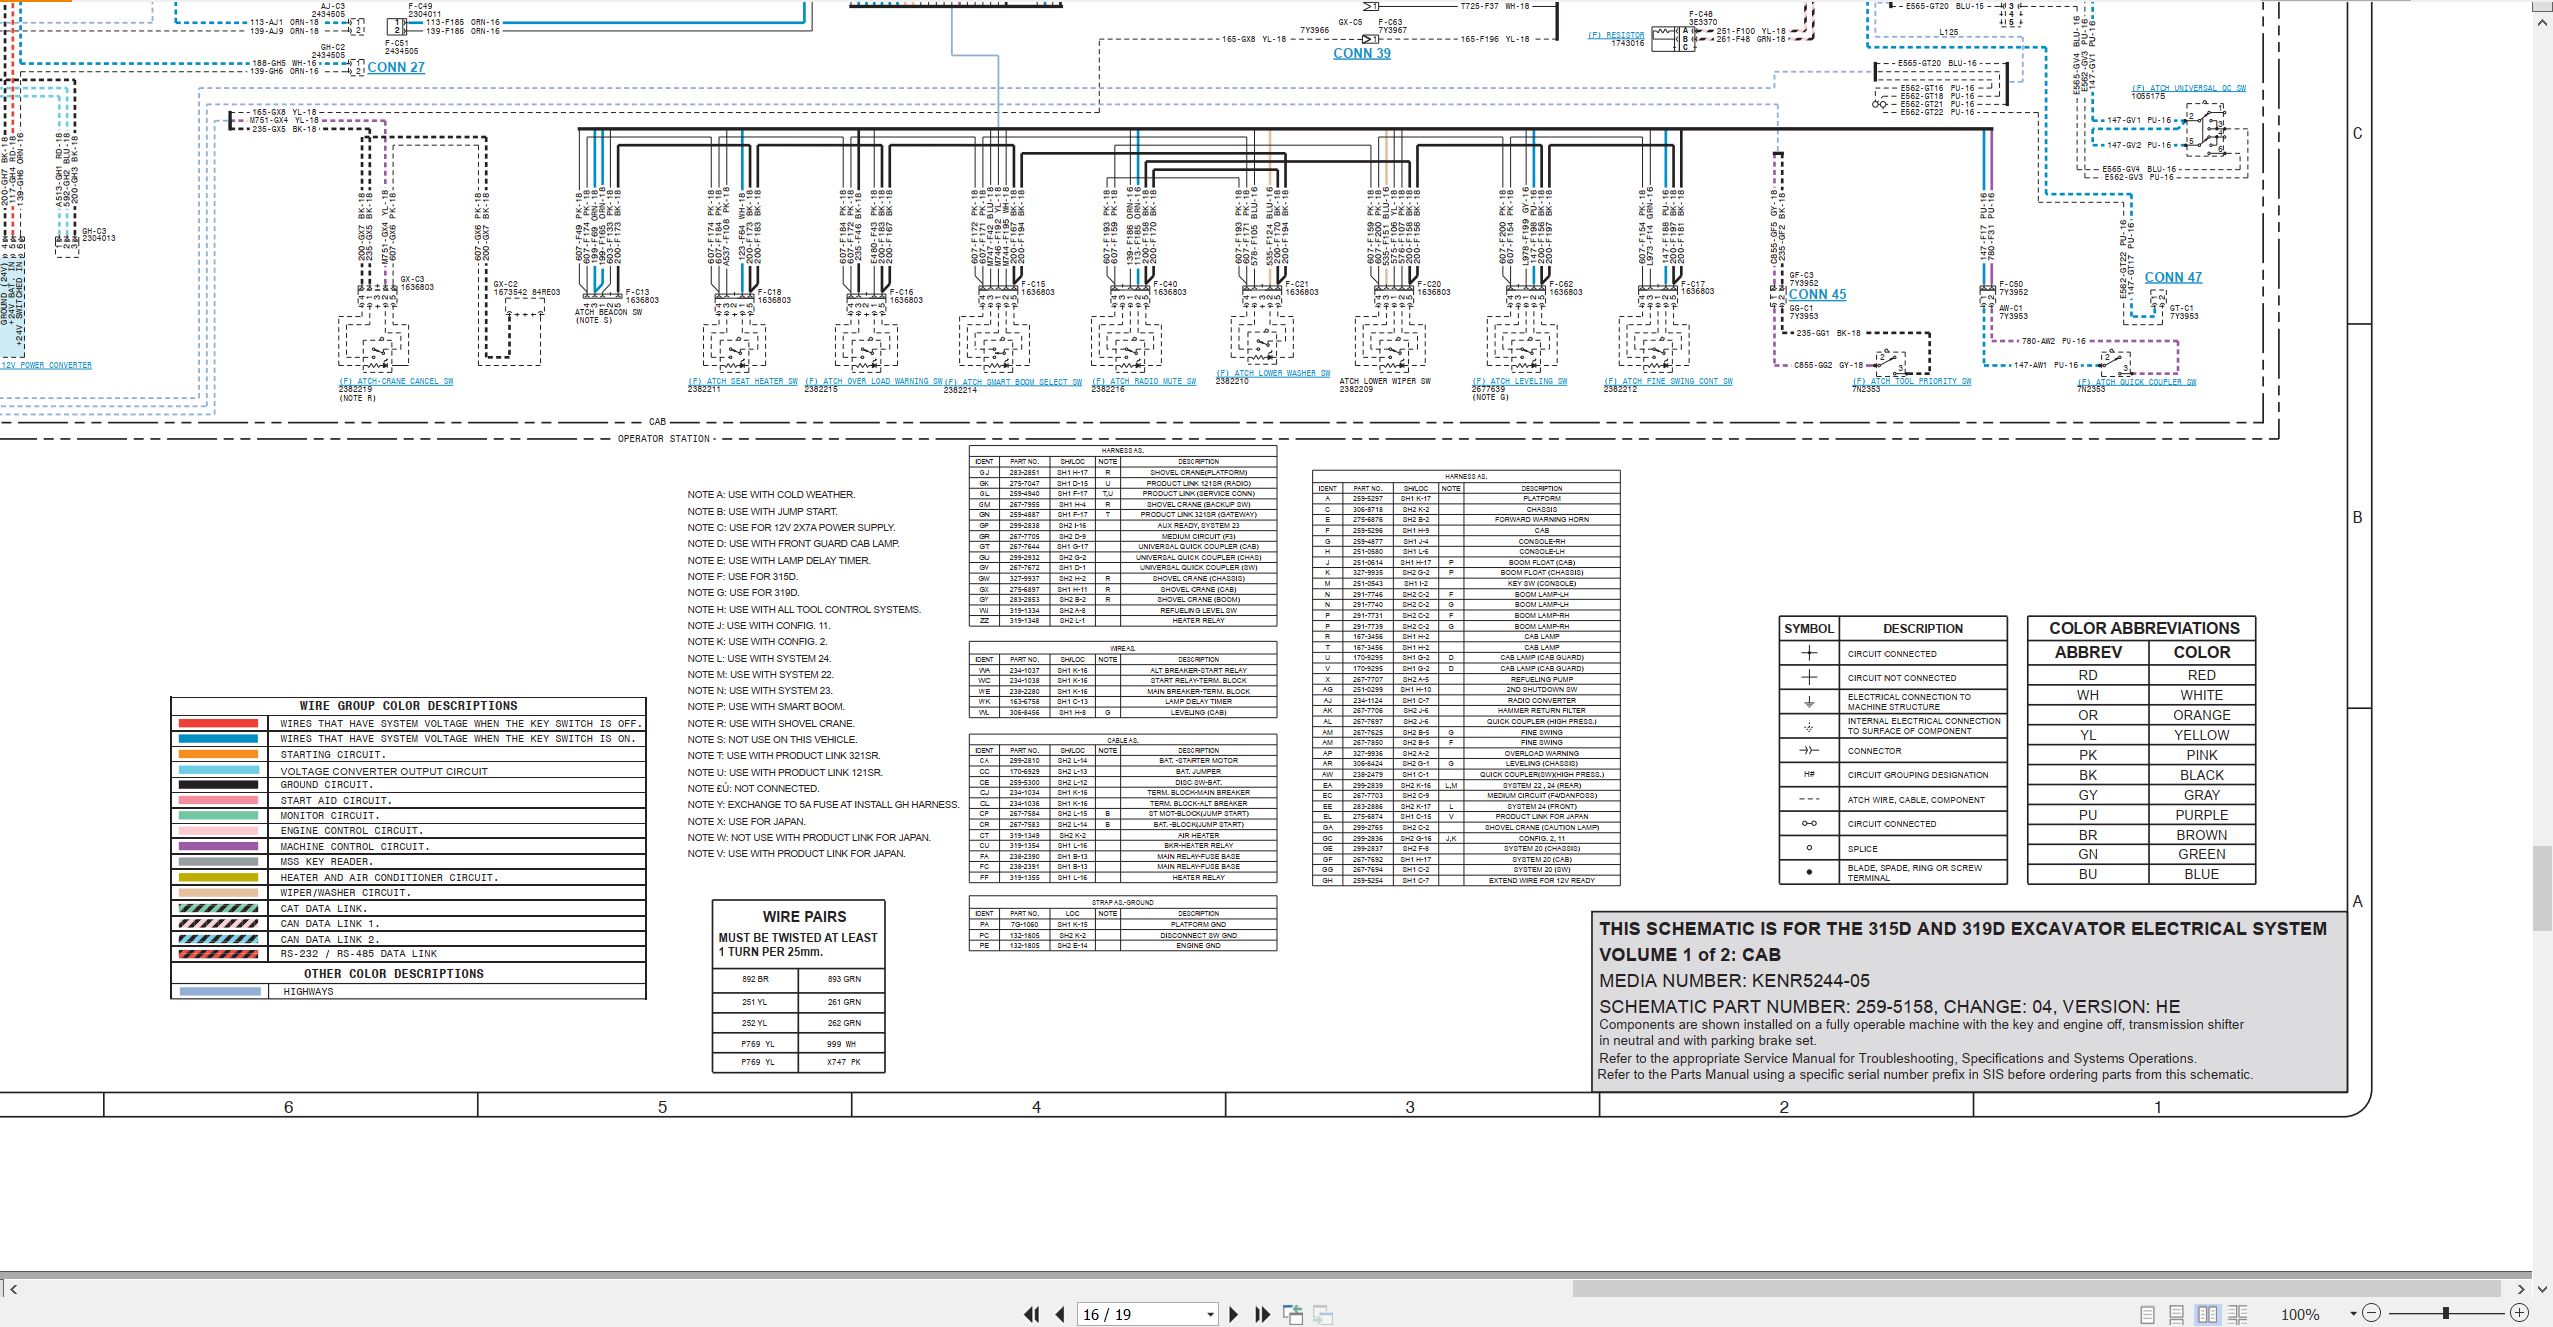The image size is (2553, 1327).
Task: Click the CAN DATA LINK 2 legend row
Action: (408, 939)
